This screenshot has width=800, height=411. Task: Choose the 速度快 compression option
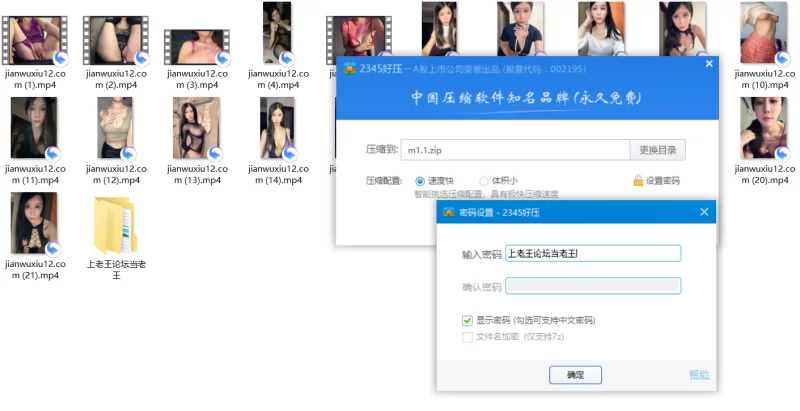[x=419, y=180]
